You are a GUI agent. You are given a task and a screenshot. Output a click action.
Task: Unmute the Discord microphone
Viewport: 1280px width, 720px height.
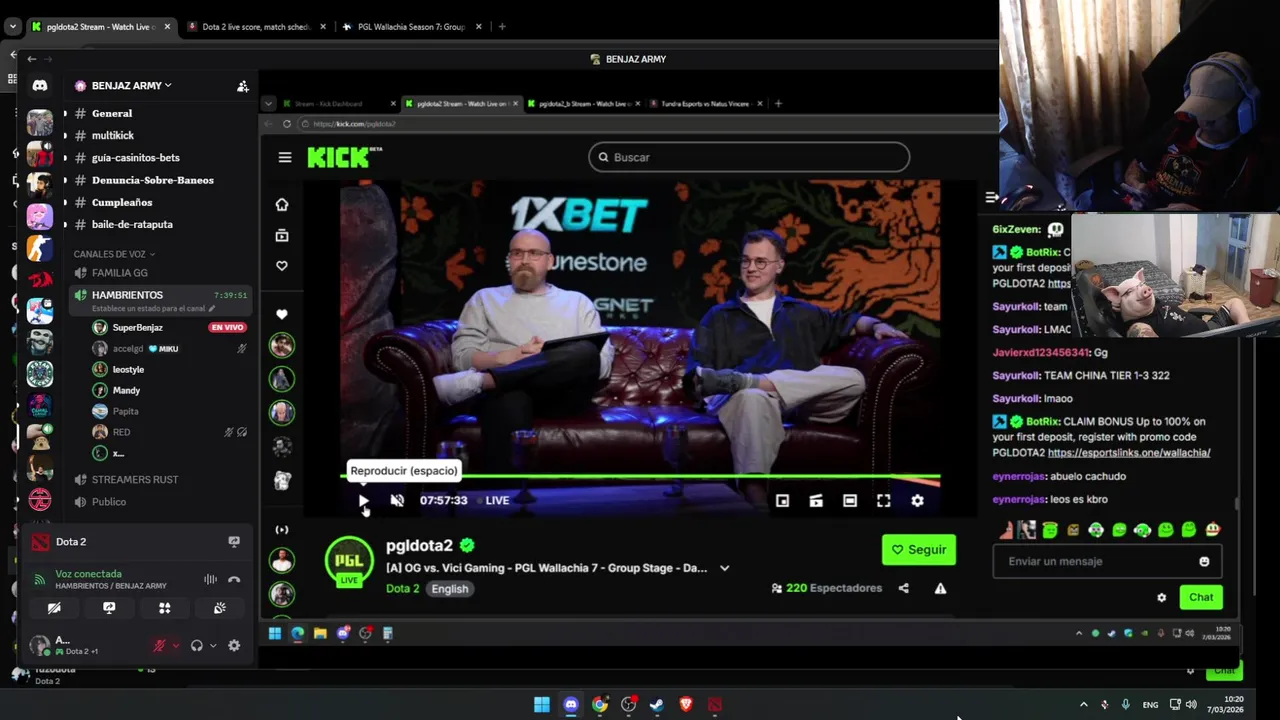pyautogui.click(x=158, y=646)
